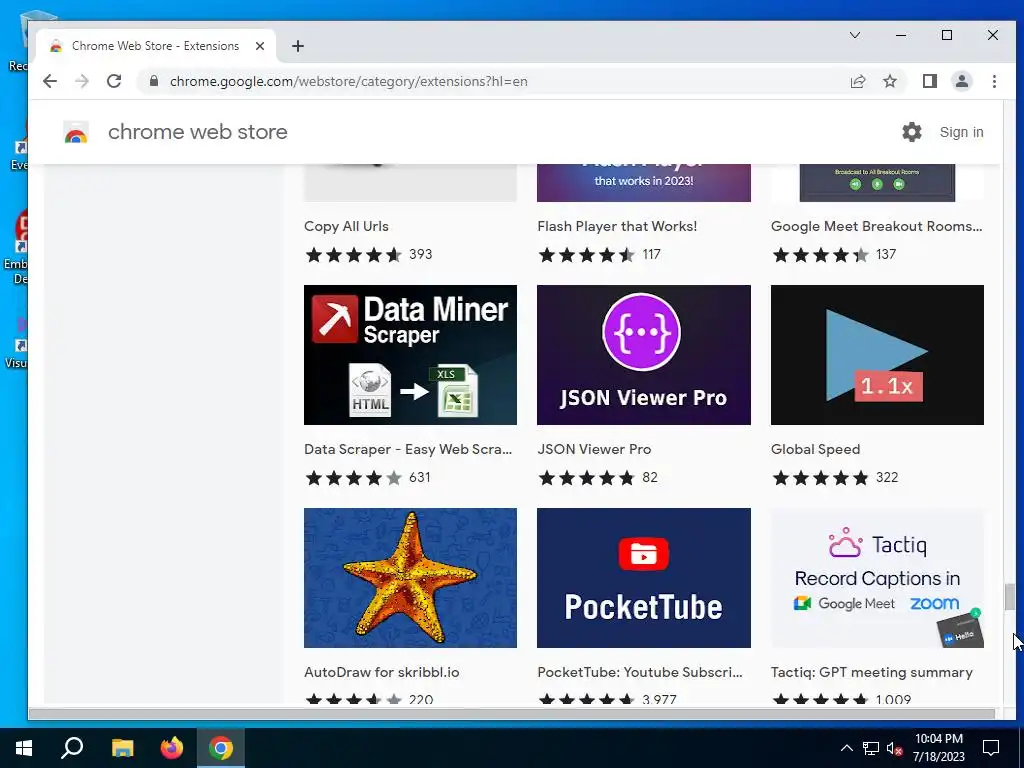Show hidden tray icons chevron
1024x768 pixels.
point(846,748)
